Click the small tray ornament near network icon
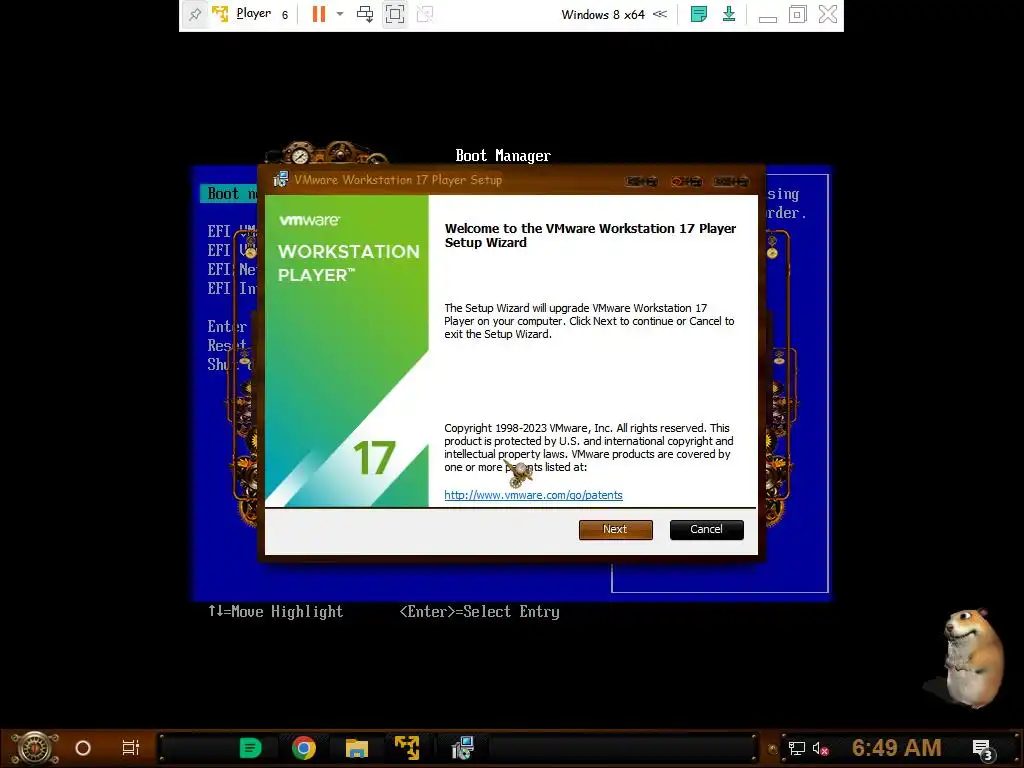This screenshot has width=1024, height=768. pos(773,748)
